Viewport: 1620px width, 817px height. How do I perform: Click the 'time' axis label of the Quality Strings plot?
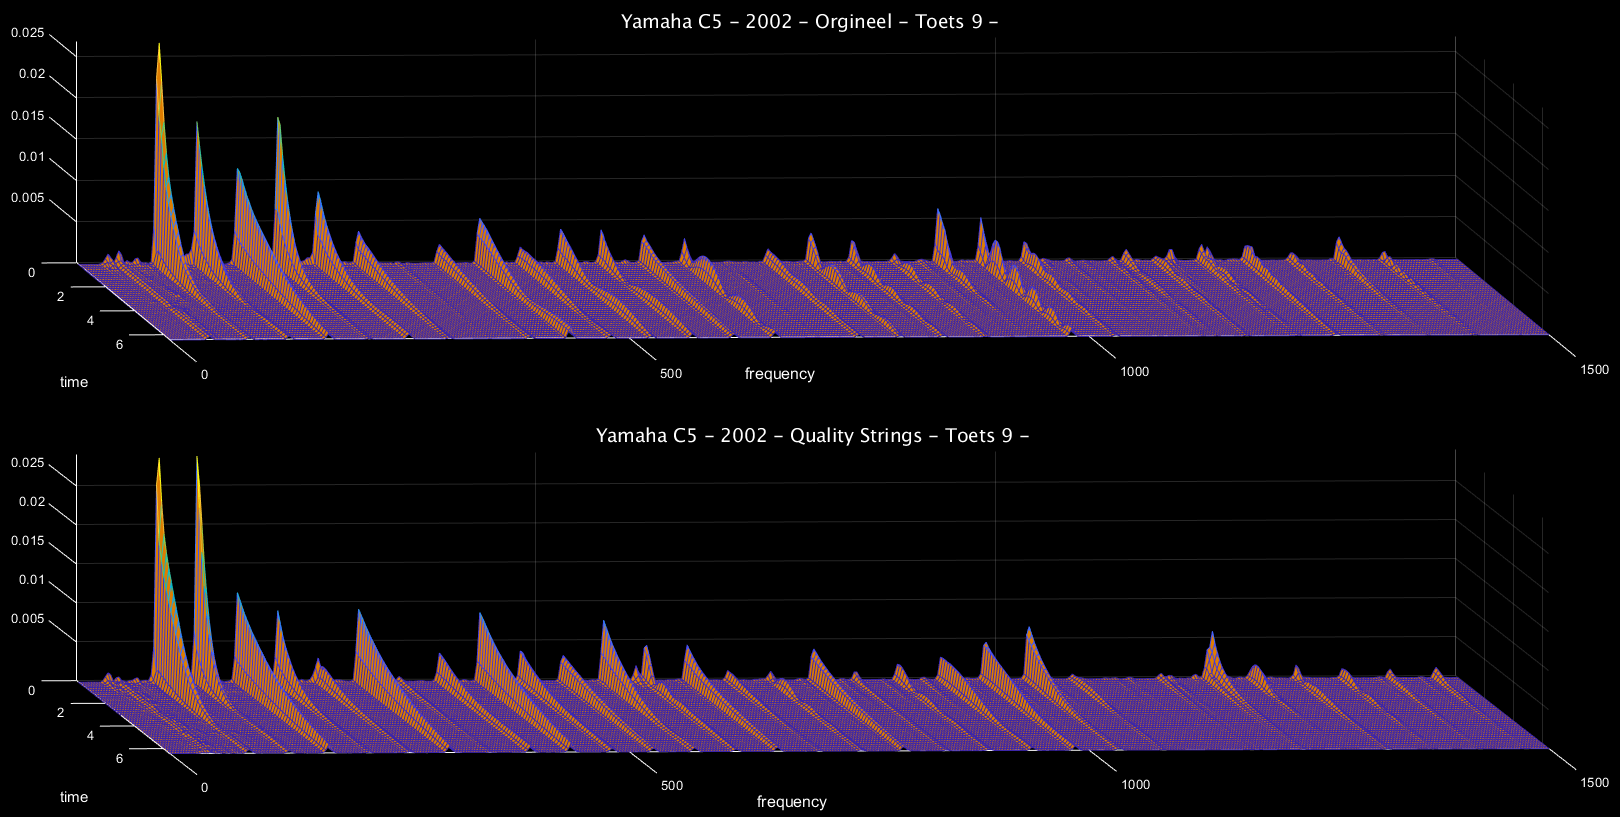pyautogui.click(x=74, y=797)
